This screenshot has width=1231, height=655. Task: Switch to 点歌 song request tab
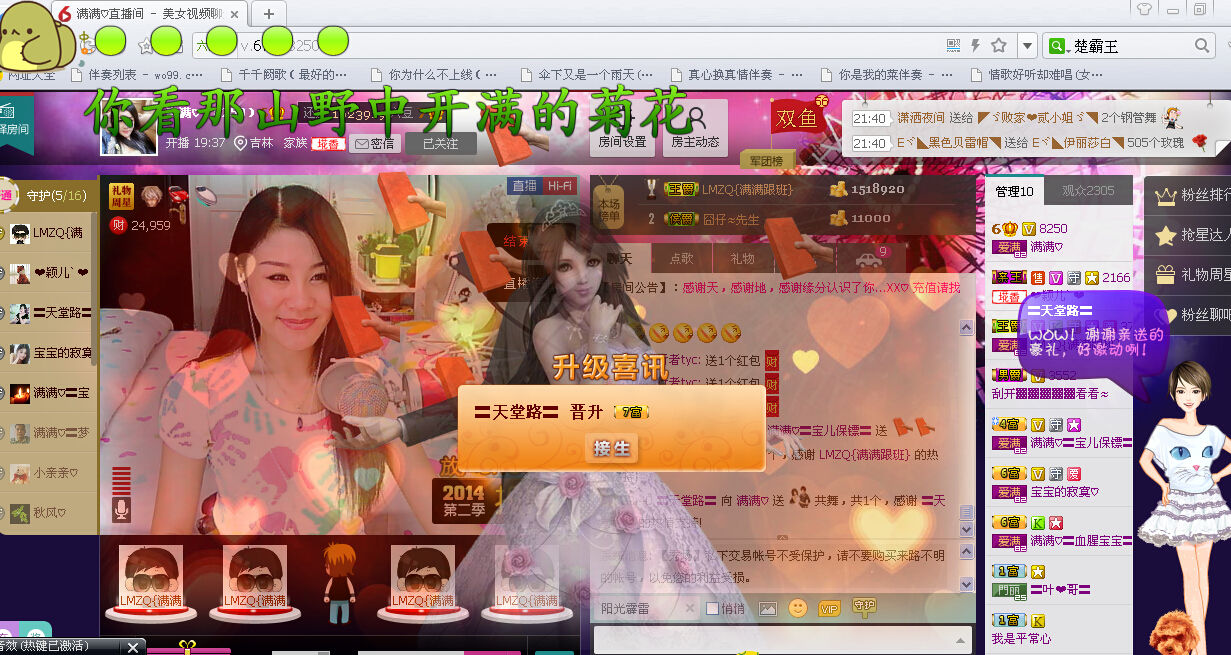[x=681, y=258]
